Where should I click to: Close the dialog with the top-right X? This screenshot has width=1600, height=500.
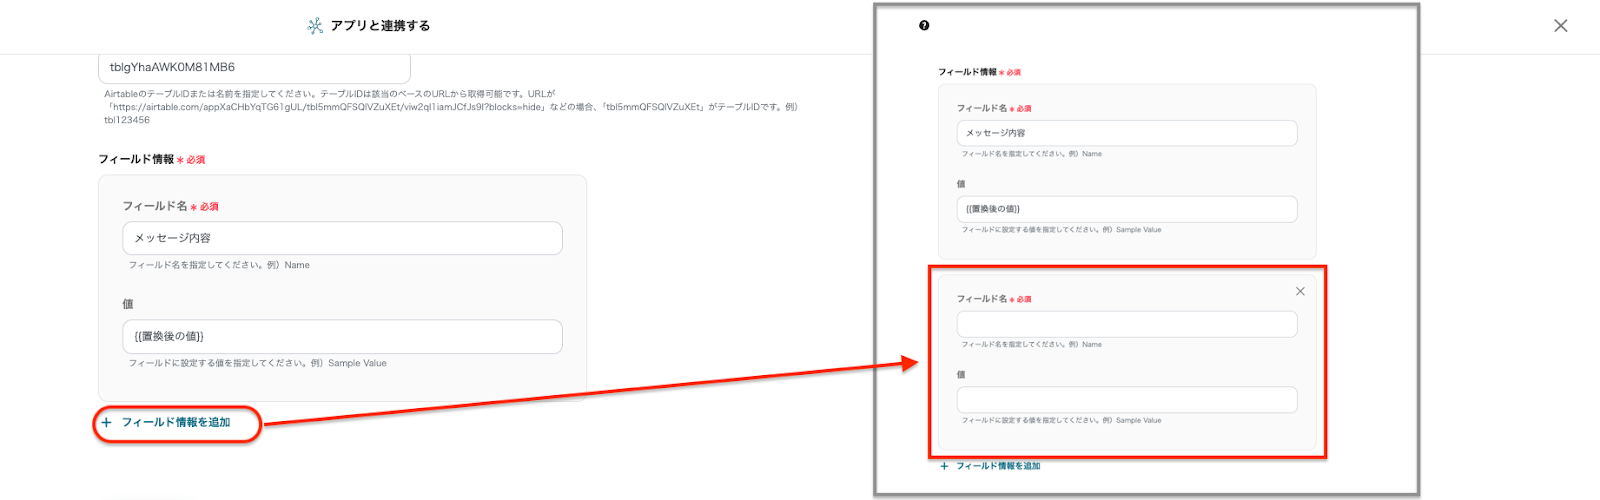1561,26
